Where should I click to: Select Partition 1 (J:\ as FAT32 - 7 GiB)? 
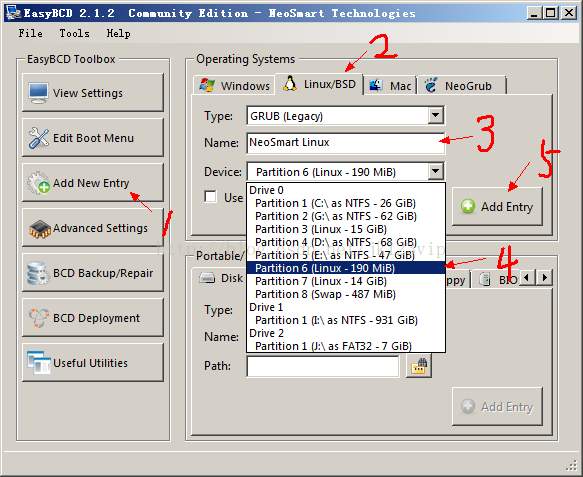pyautogui.click(x=345, y=347)
